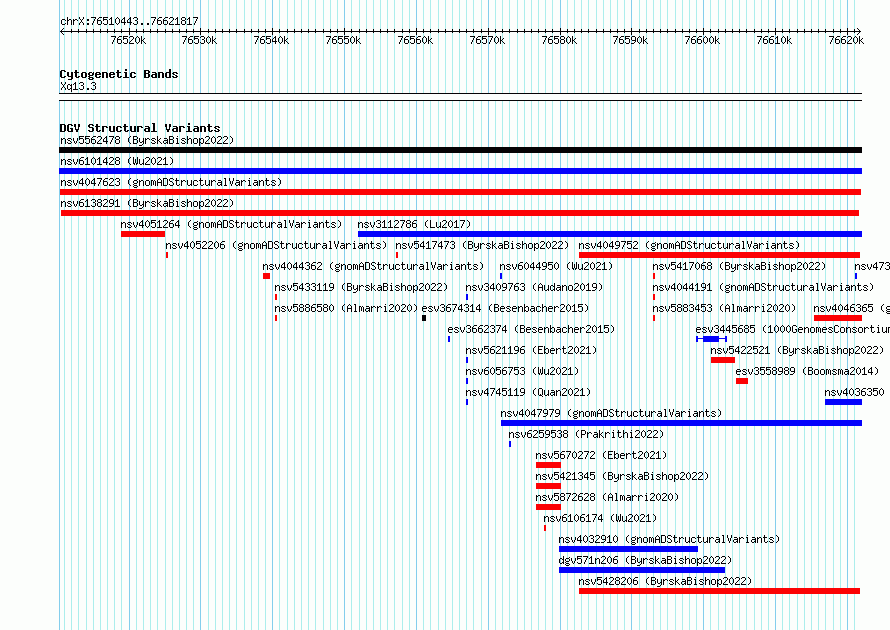Viewport: 890px width, 630px height.
Task: Open the nsv4049752 gnomAD label
Action: click(x=689, y=245)
